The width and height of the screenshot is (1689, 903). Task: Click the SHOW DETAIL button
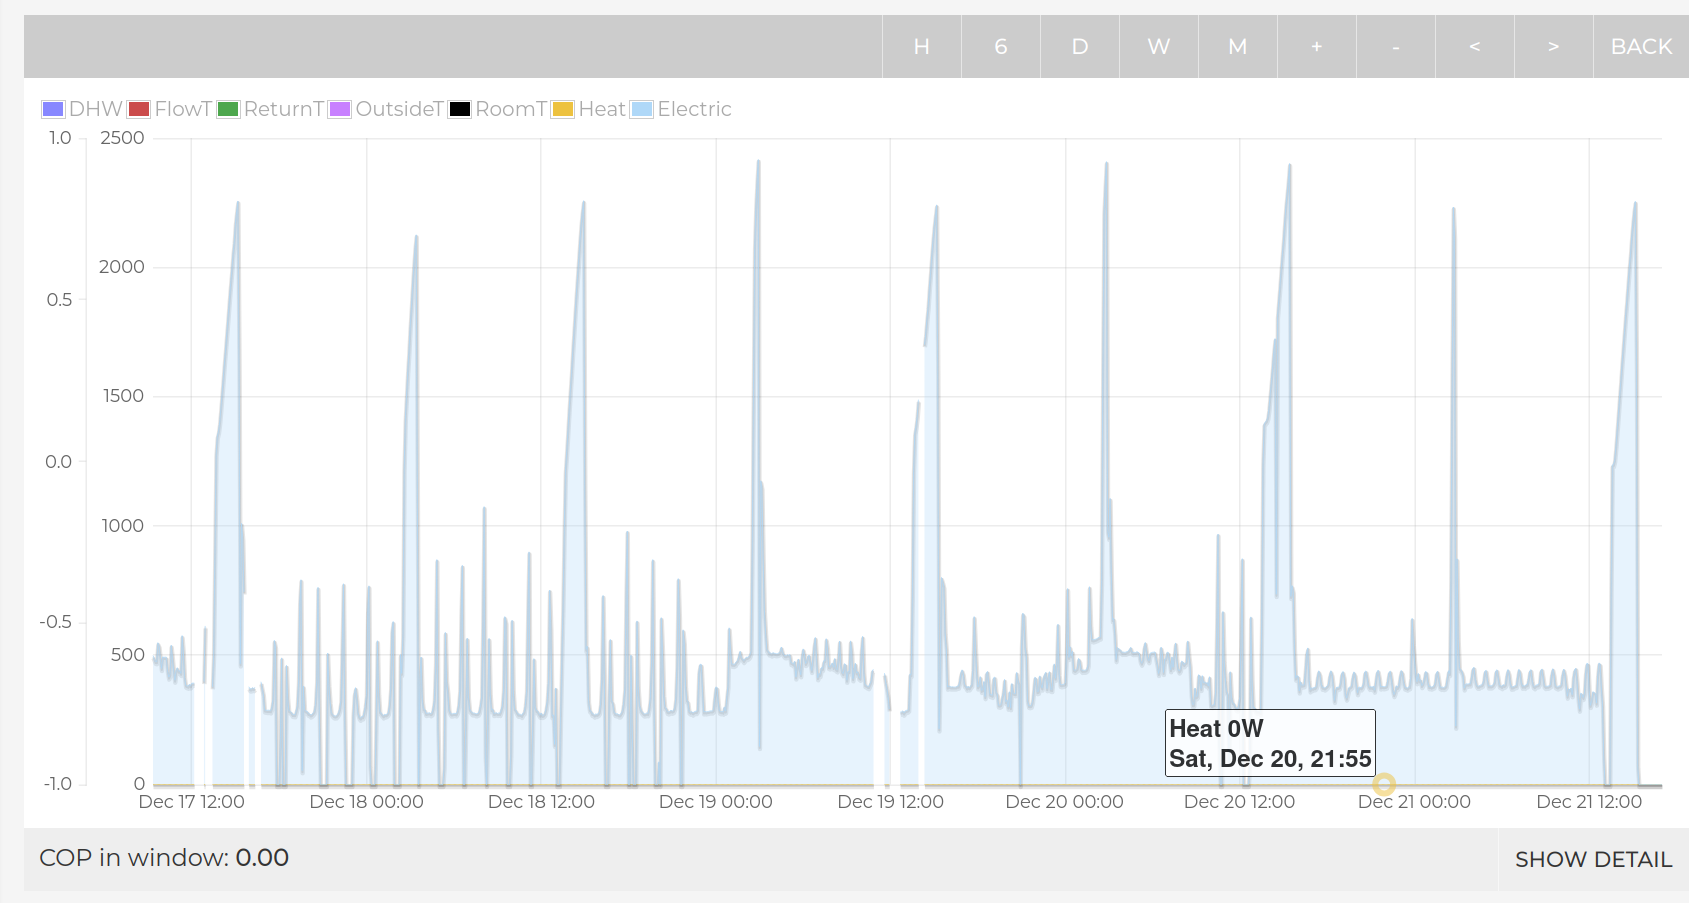pyautogui.click(x=1592, y=859)
